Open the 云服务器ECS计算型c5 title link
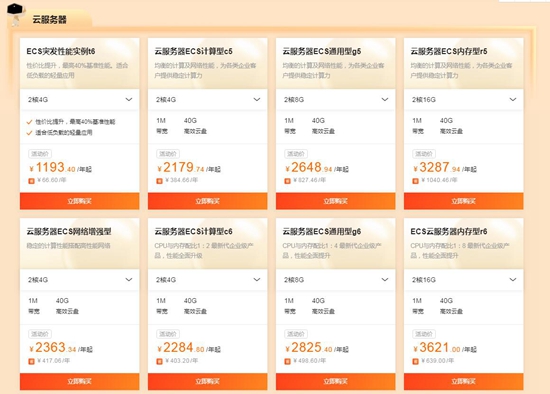The width and height of the screenshot is (550, 394). tap(194, 51)
